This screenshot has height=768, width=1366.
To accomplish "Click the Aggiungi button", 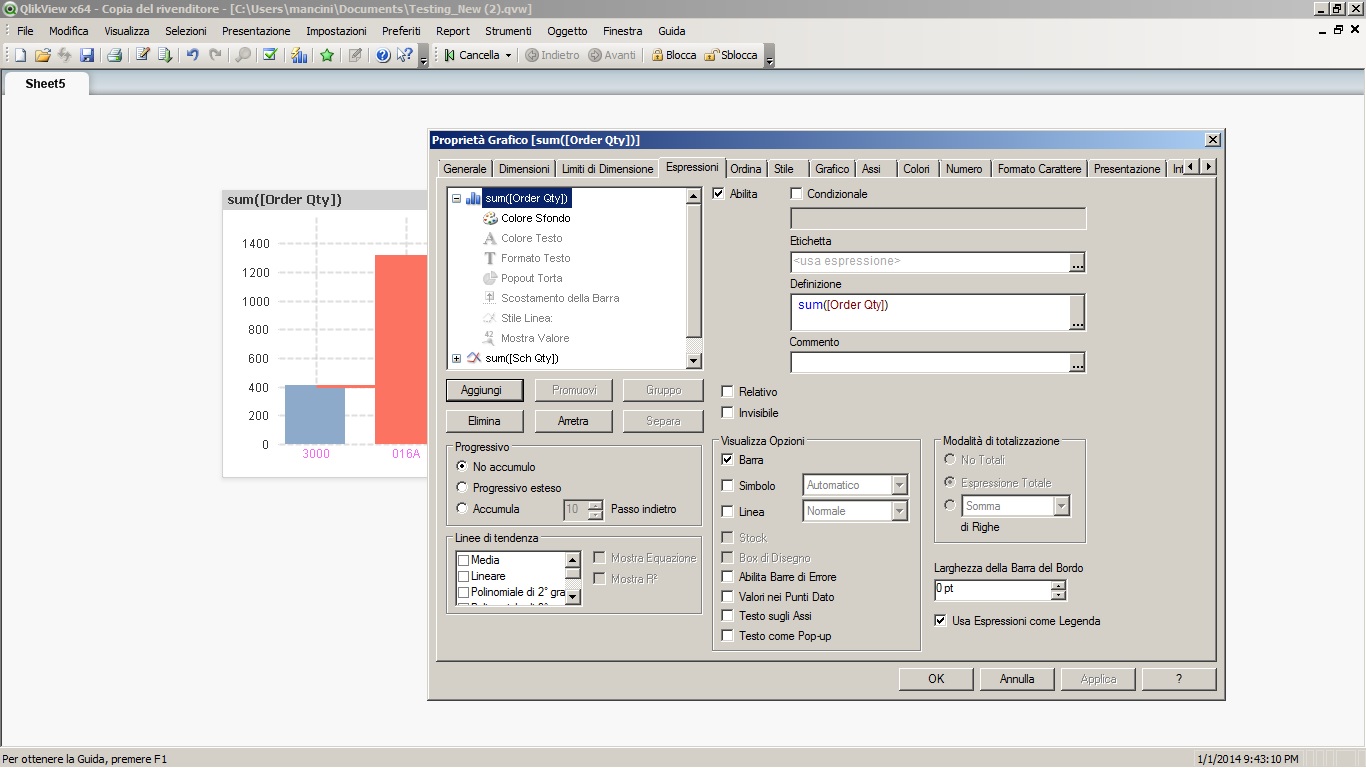I will 484,390.
